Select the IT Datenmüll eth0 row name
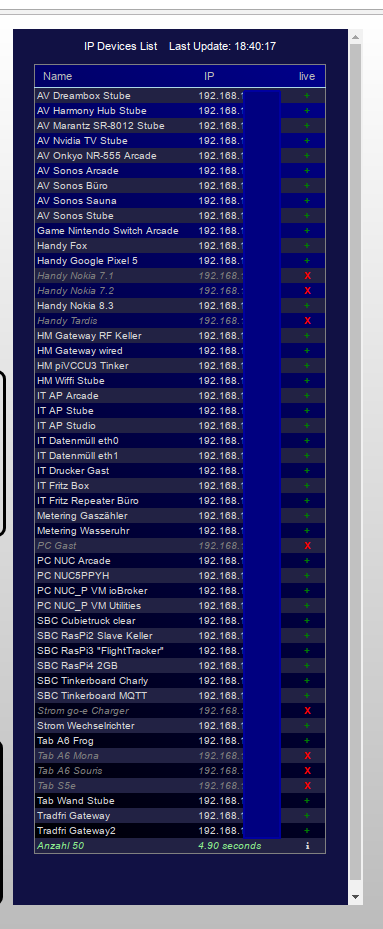383x929 pixels. pos(78,441)
